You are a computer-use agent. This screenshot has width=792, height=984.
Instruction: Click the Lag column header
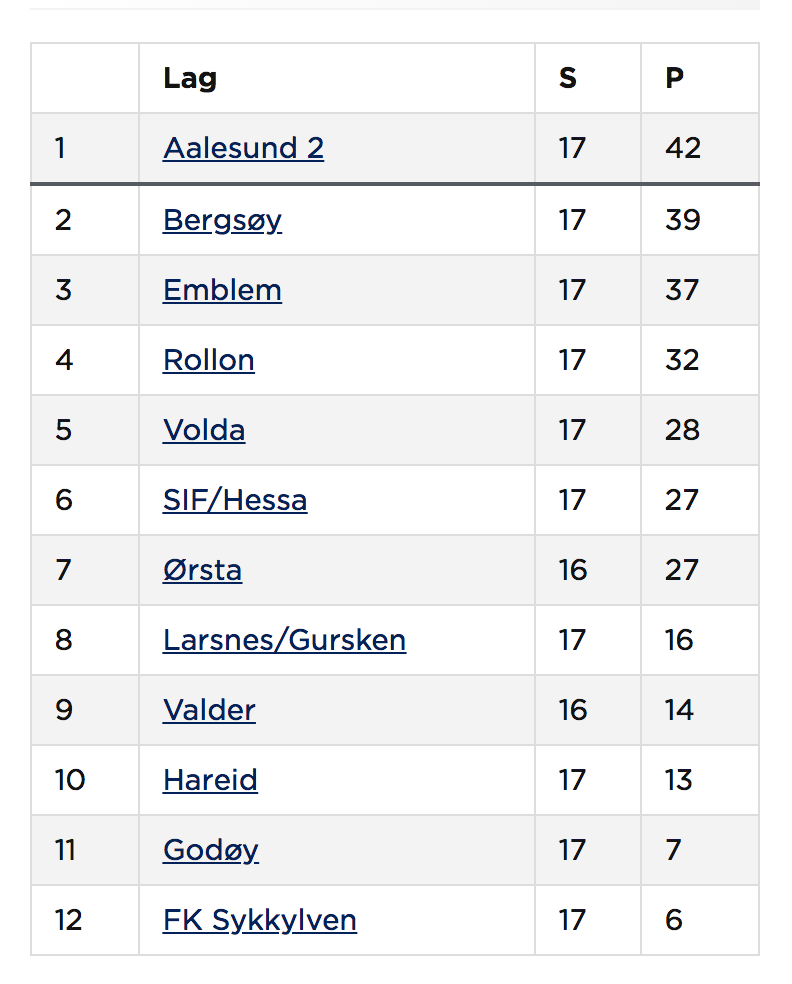click(190, 78)
